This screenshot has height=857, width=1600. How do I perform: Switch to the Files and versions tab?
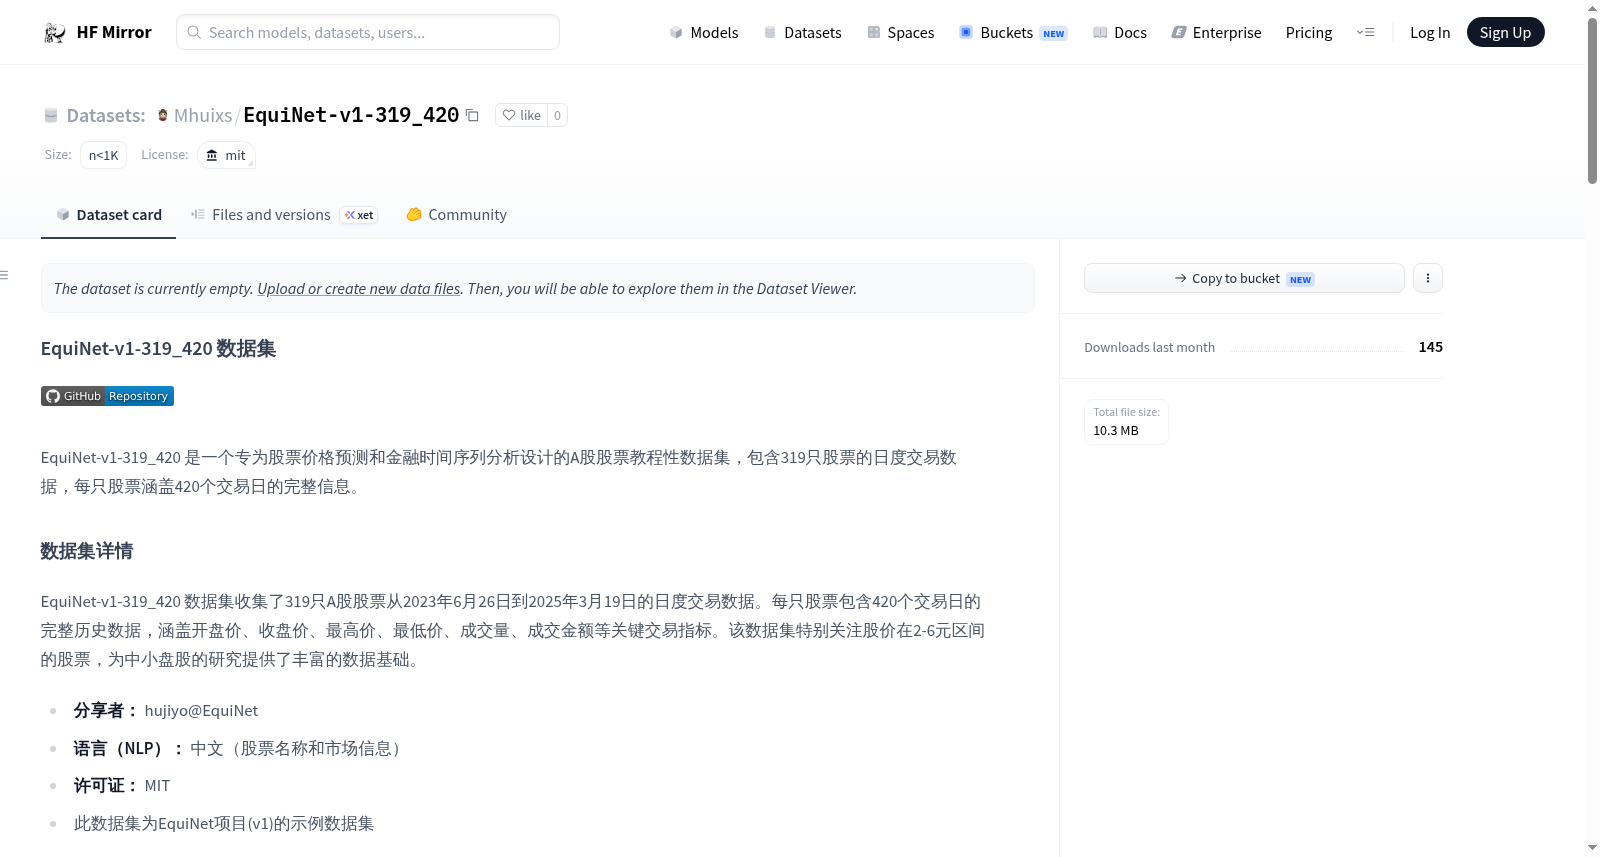tap(284, 215)
